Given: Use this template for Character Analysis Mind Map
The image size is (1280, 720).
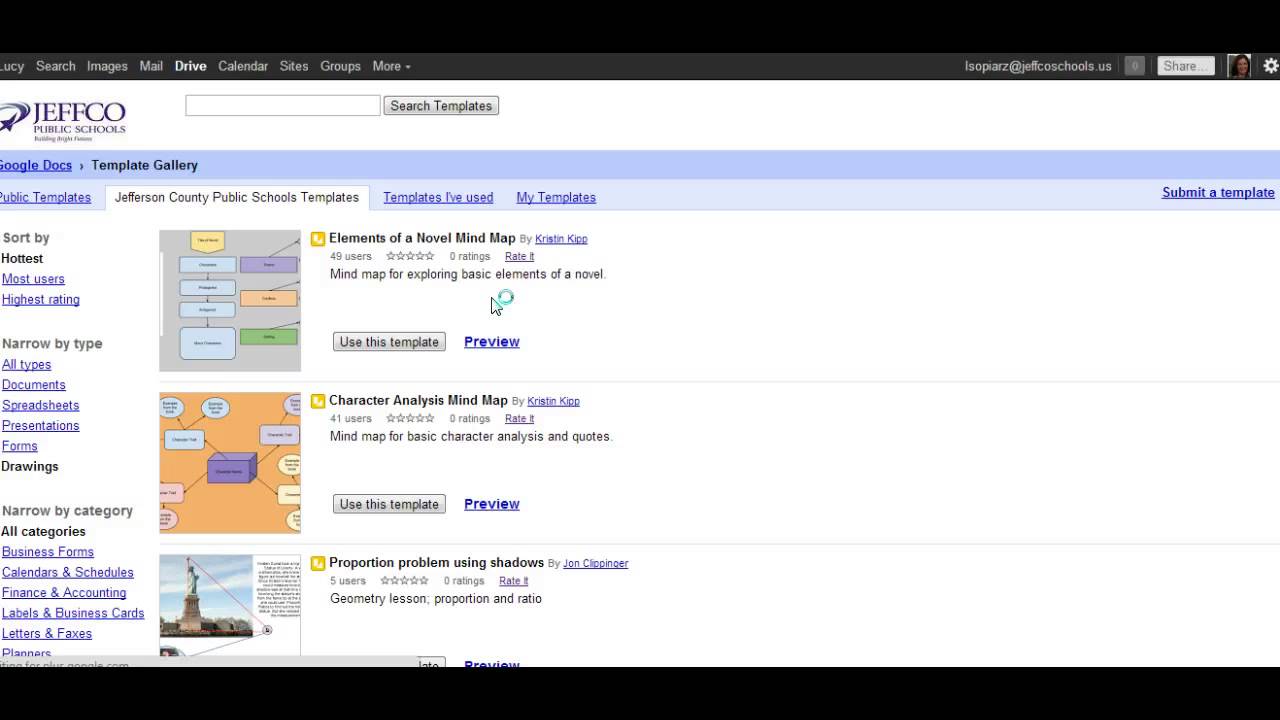Looking at the screenshot, I should (x=389, y=504).
